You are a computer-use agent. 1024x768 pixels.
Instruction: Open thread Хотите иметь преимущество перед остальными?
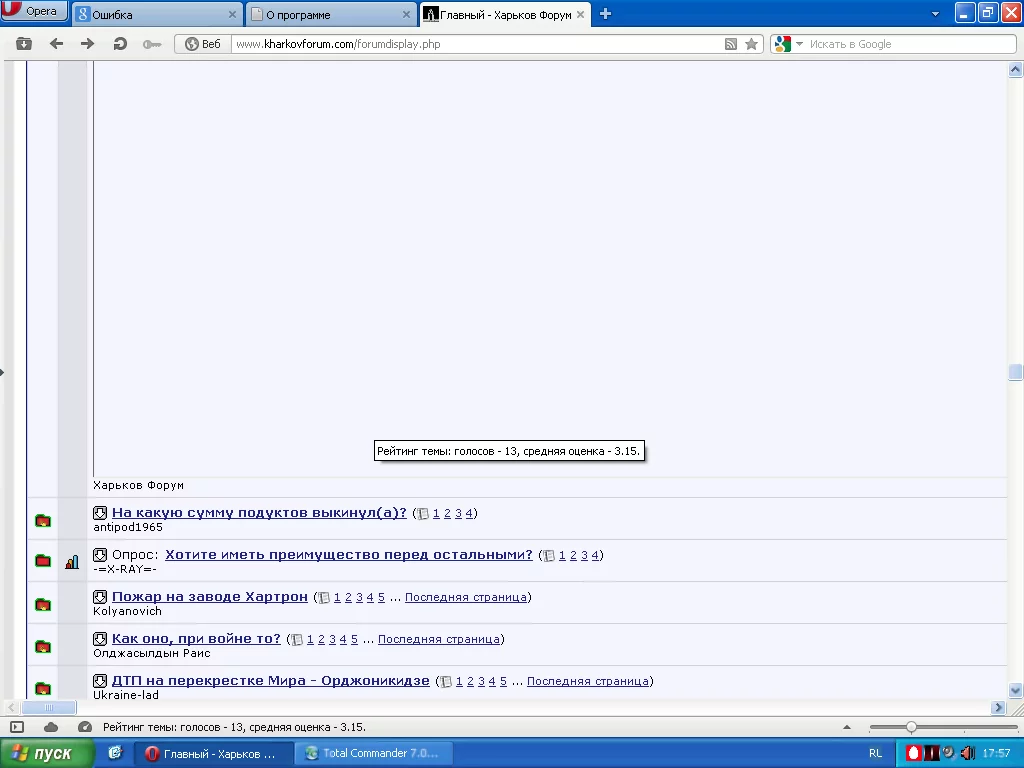click(349, 554)
